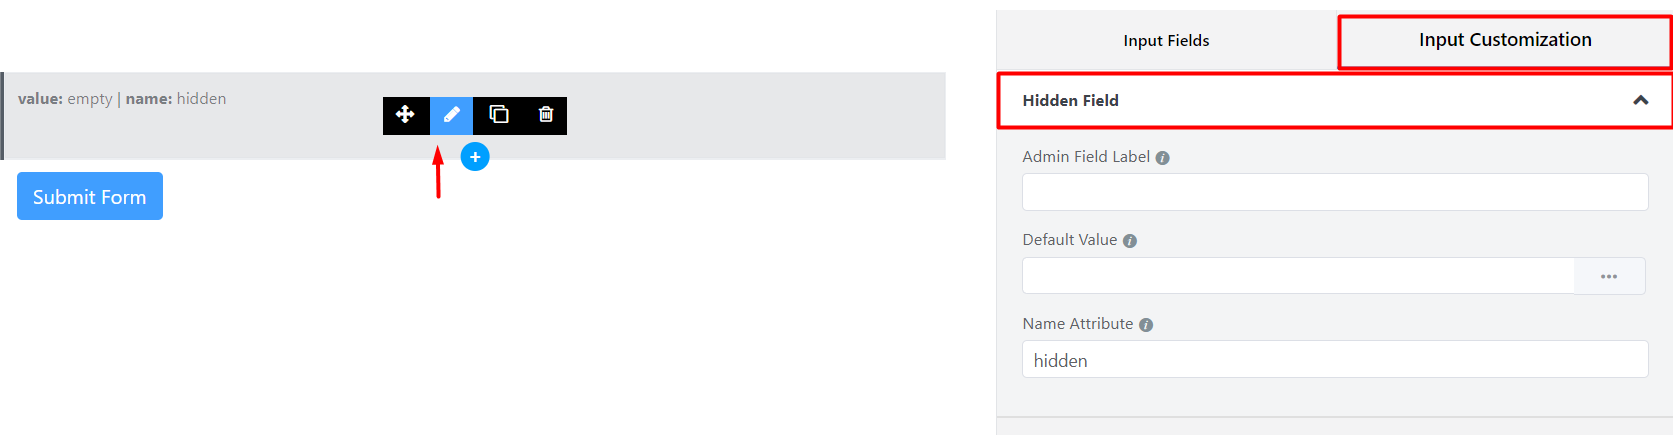The height and width of the screenshot is (435, 1673).
Task: Open the Default Value ellipsis shortcode menu
Action: click(x=1609, y=276)
